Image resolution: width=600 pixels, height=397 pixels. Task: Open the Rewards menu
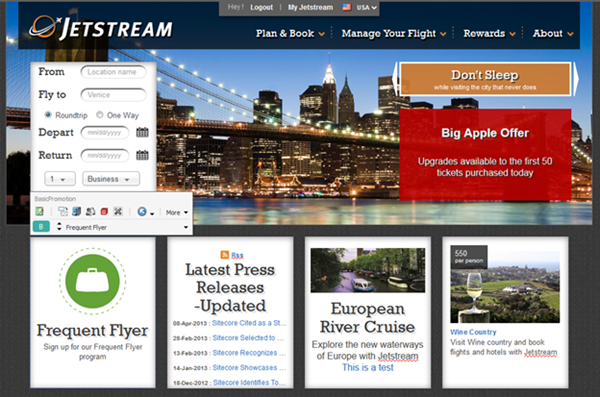tap(489, 34)
